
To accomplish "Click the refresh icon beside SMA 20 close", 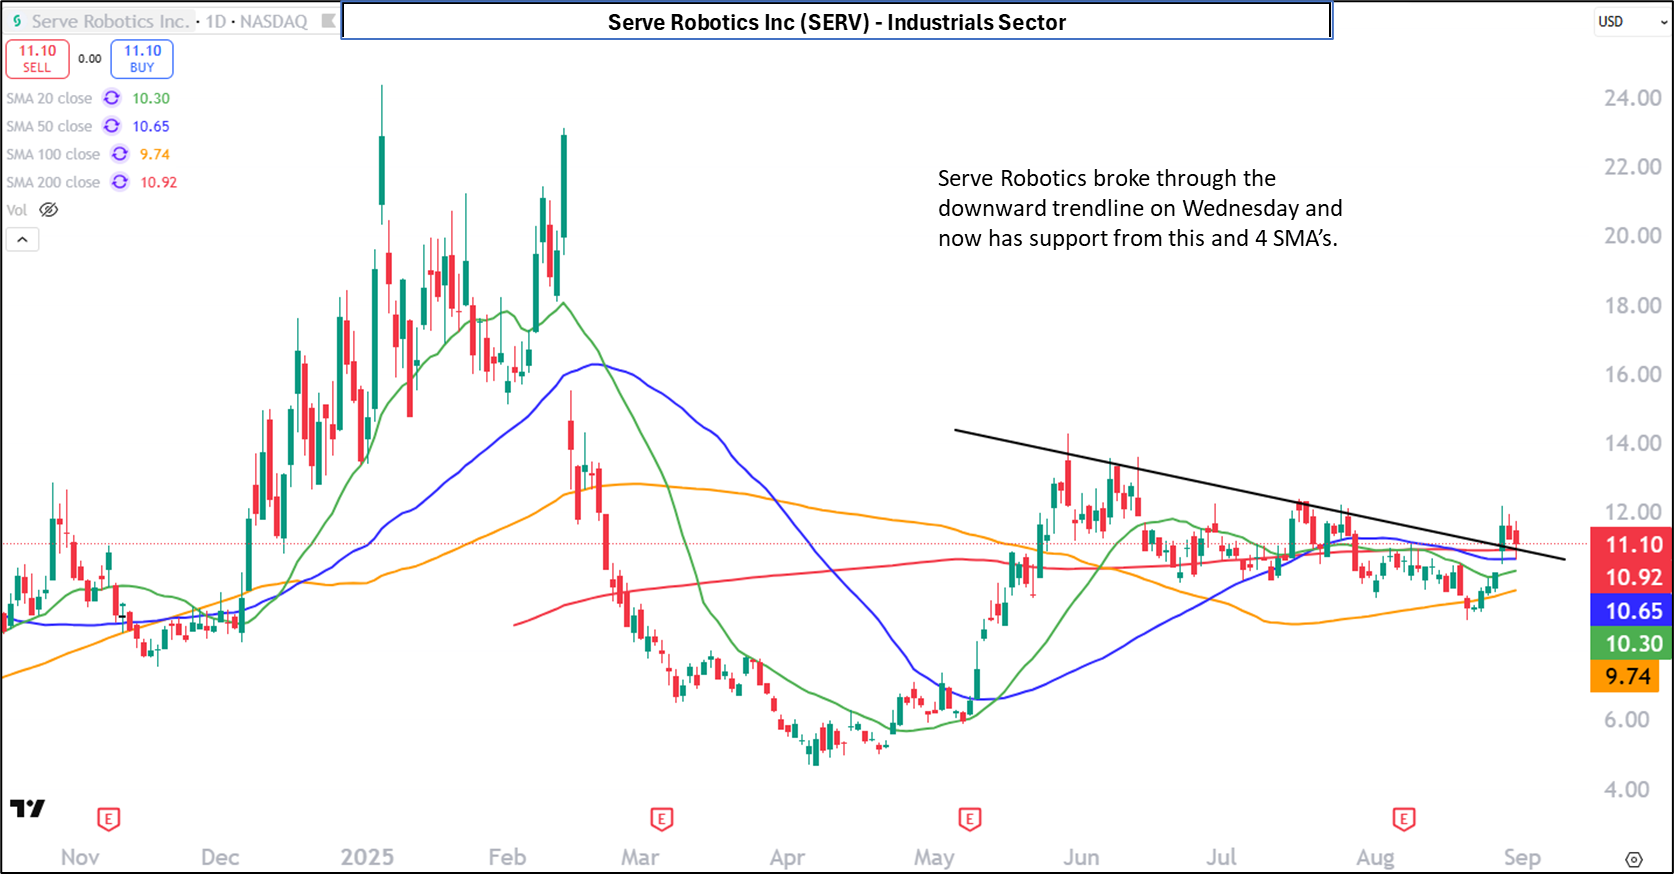I will tap(112, 98).
